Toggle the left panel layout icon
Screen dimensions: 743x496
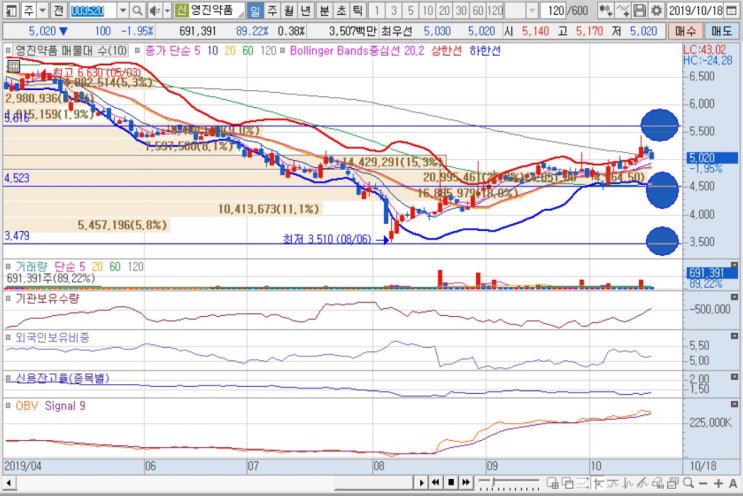pyautogui.click(x=11, y=10)
